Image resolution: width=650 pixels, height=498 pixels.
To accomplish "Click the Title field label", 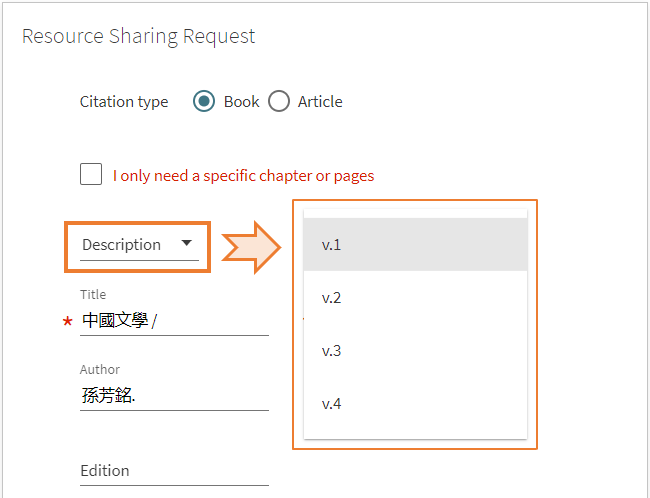I will click(x=93, y=294).
